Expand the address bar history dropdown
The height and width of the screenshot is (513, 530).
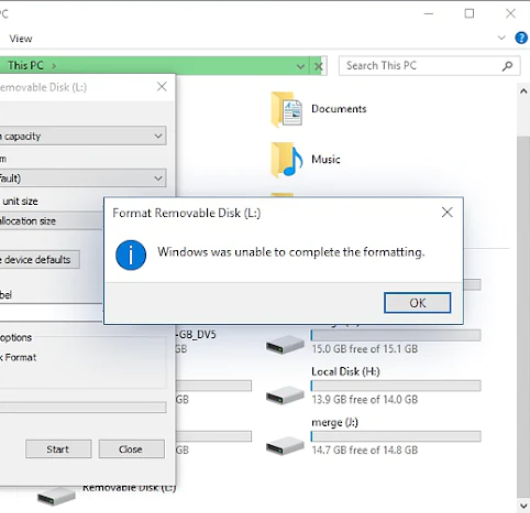coord(300,66)
